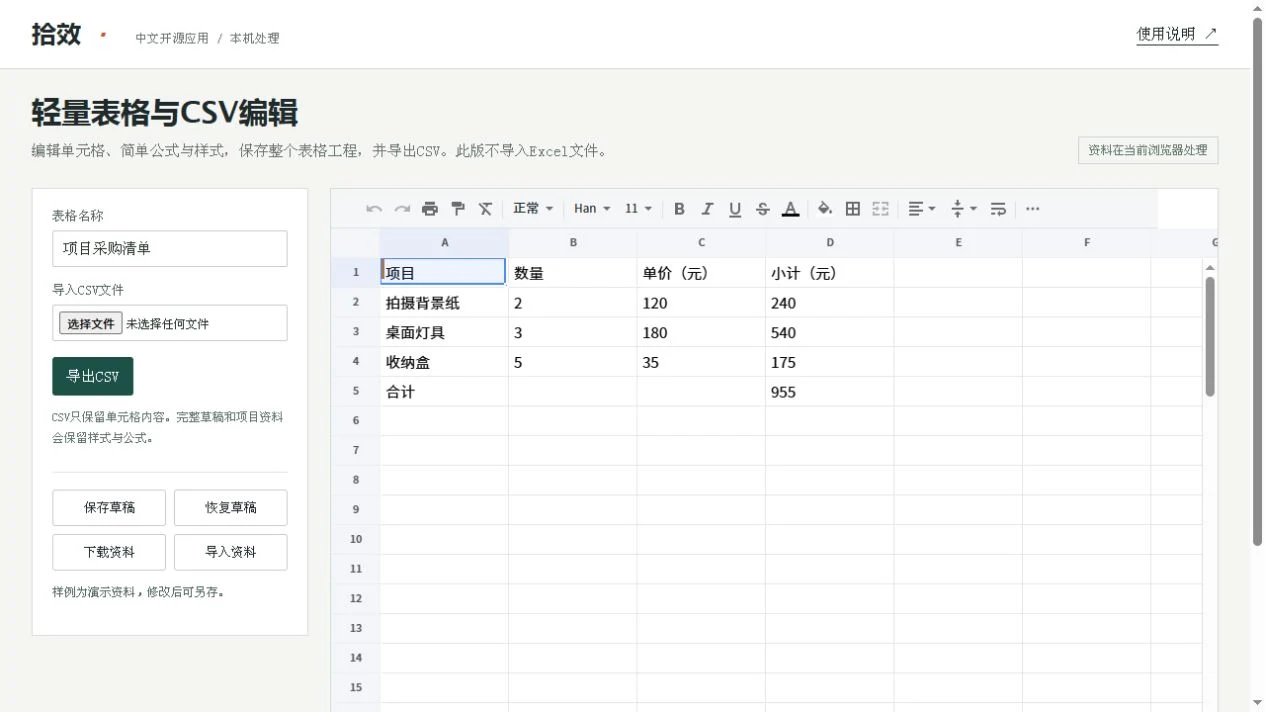Select row 10 header
Image resolution: width=1265 pixels, height=712 pixels.
click(x=355, y=539)
